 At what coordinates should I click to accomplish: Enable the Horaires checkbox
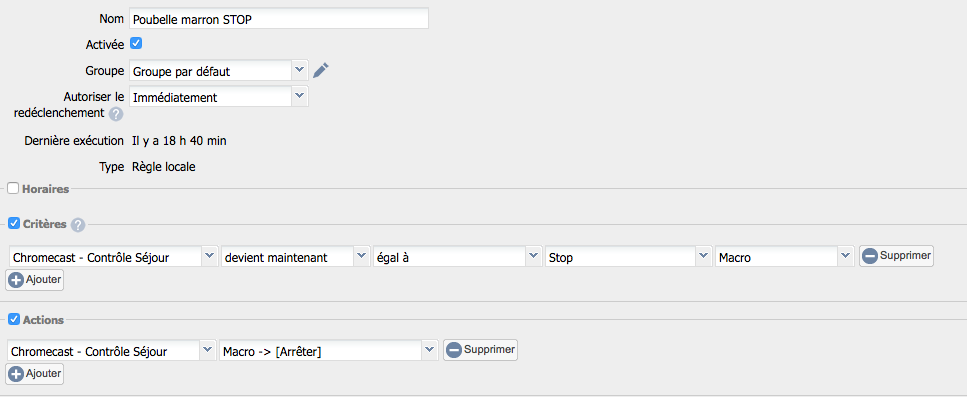(13, 189)
